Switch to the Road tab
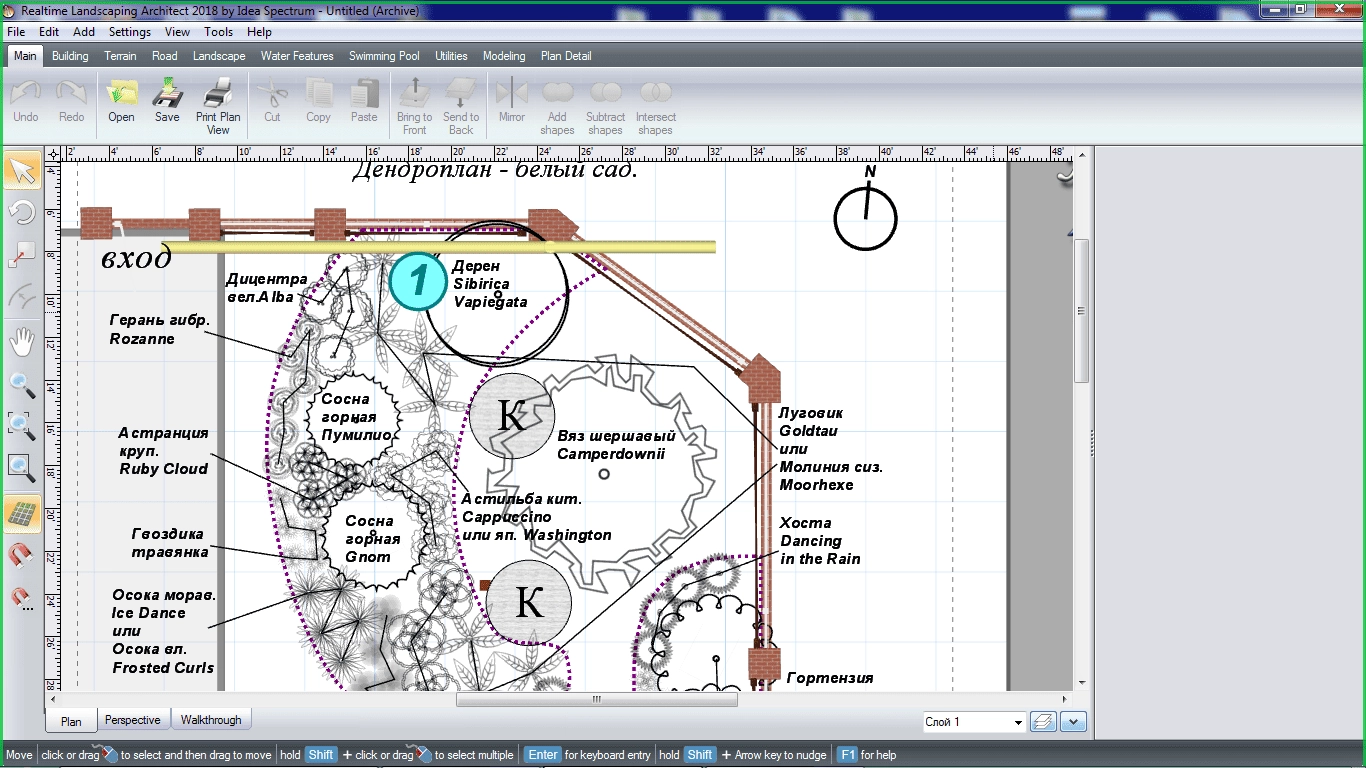 click(165, 56)
